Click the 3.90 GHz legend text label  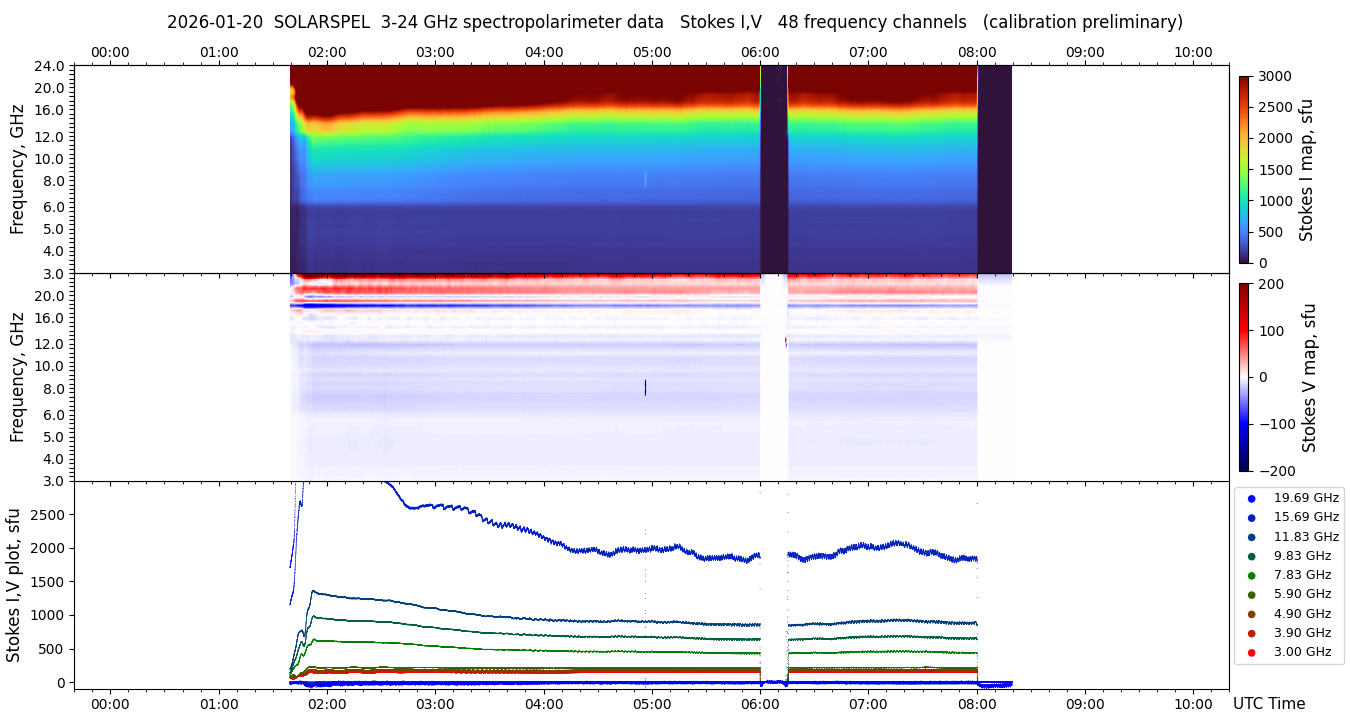click(x=1301, y=633)
